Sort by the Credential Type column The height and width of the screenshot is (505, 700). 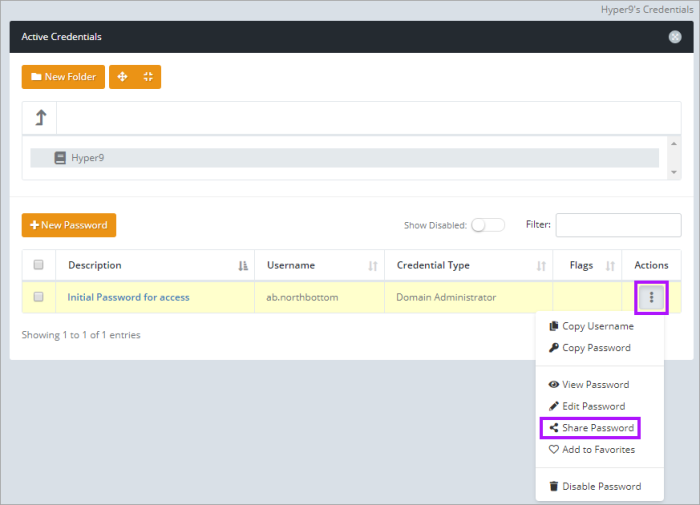468,265
